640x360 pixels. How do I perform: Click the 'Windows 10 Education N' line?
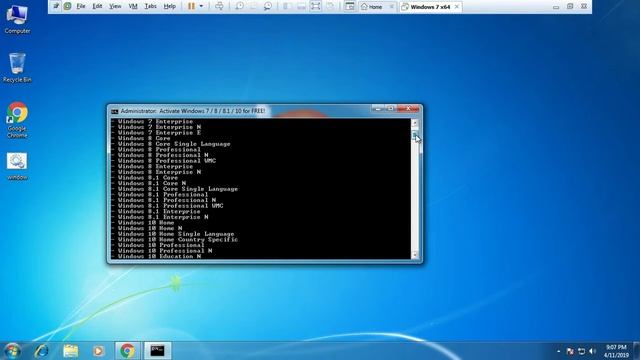coord(159,256)
